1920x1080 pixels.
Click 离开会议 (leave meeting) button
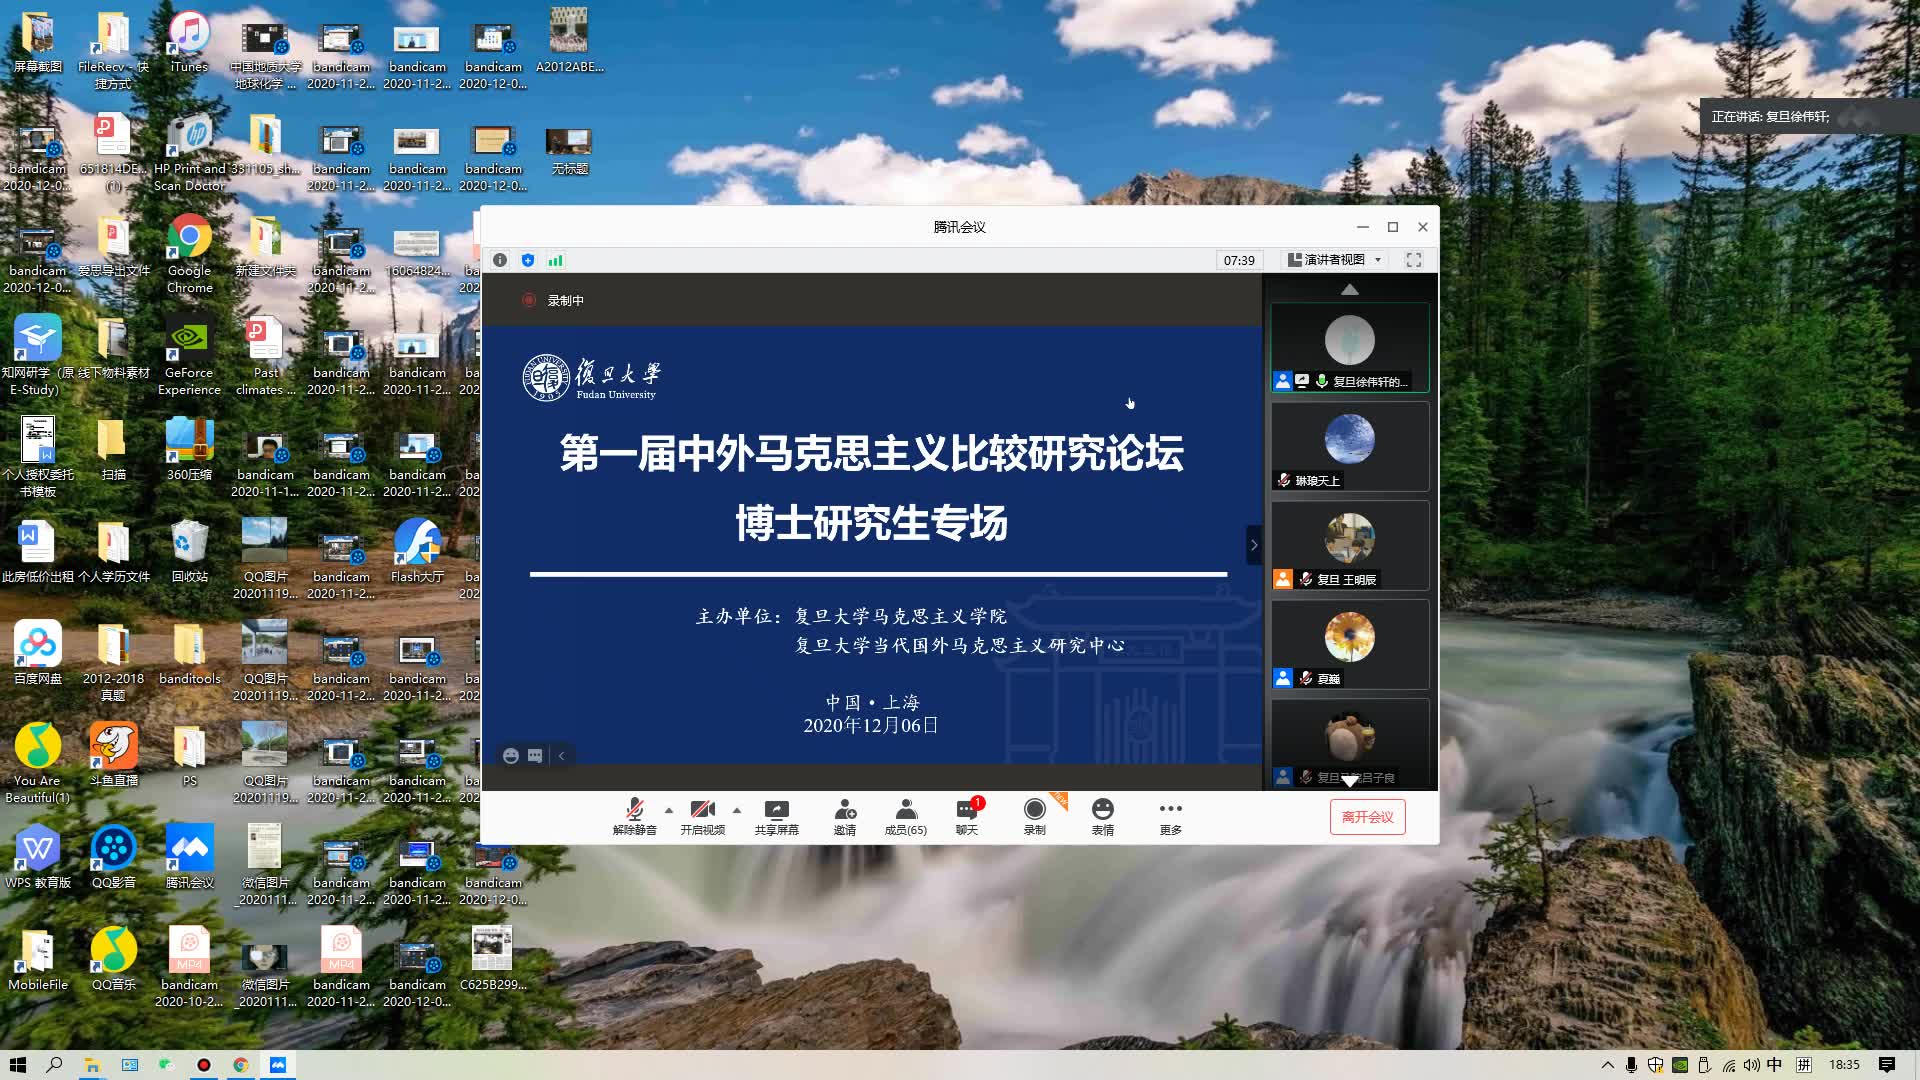point(1367,816)
